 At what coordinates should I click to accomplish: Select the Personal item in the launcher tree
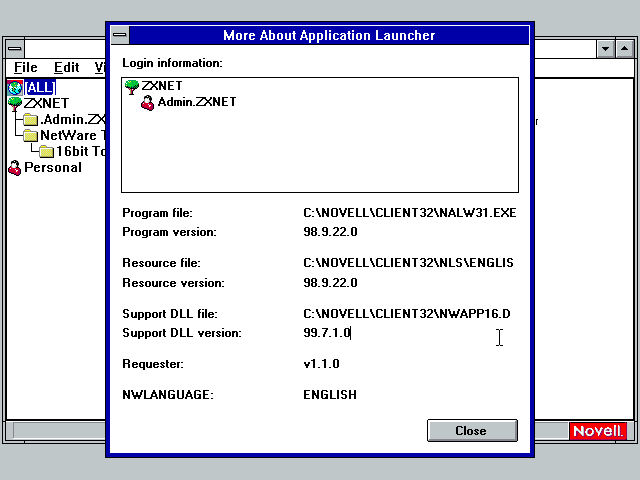(53, 167)
